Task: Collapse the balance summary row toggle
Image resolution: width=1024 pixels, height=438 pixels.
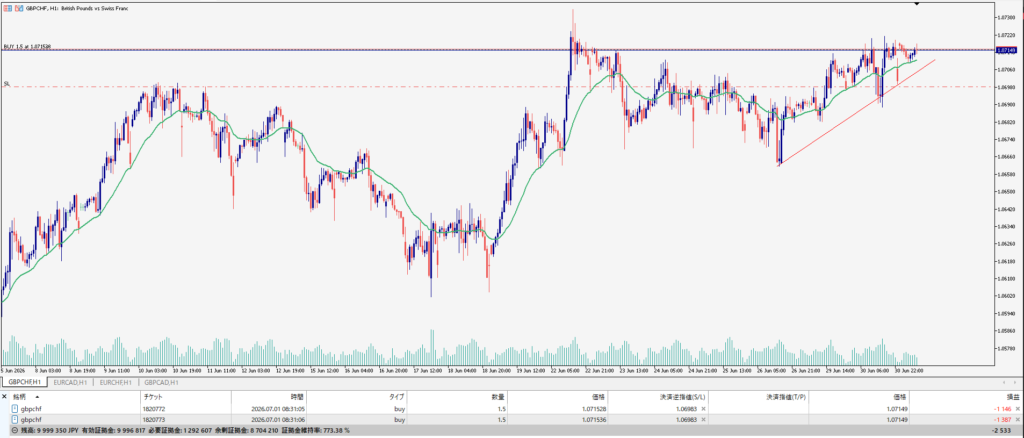Action: [x=14, y=431]
